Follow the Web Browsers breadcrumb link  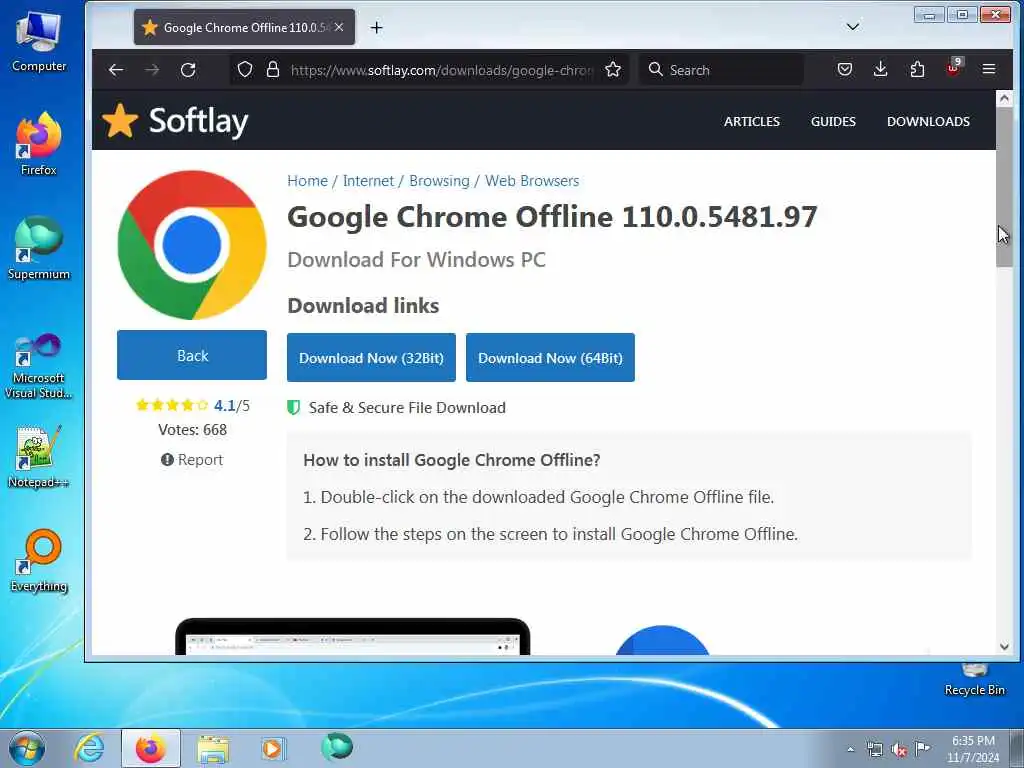click(x=532, y=181)
